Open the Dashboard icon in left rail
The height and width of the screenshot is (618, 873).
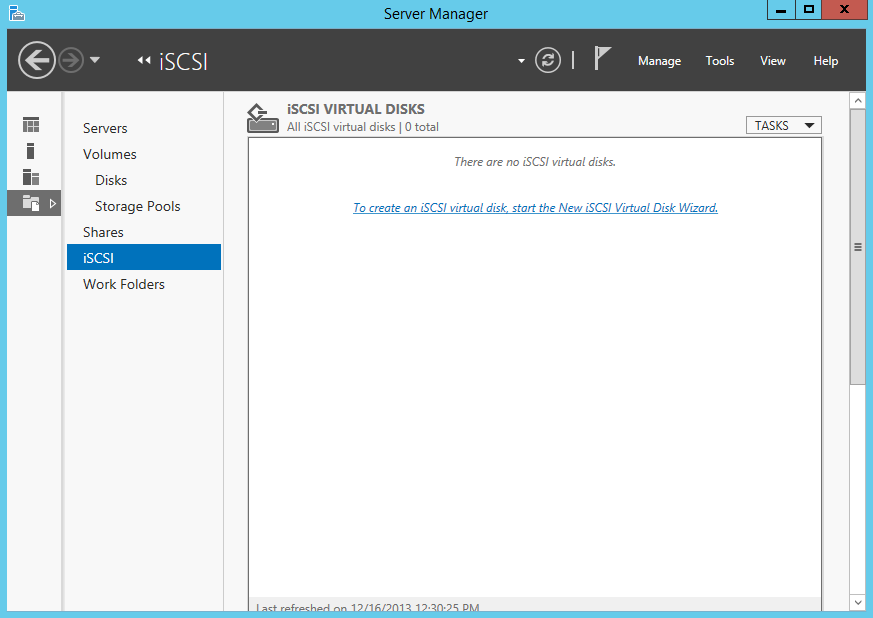31,125
